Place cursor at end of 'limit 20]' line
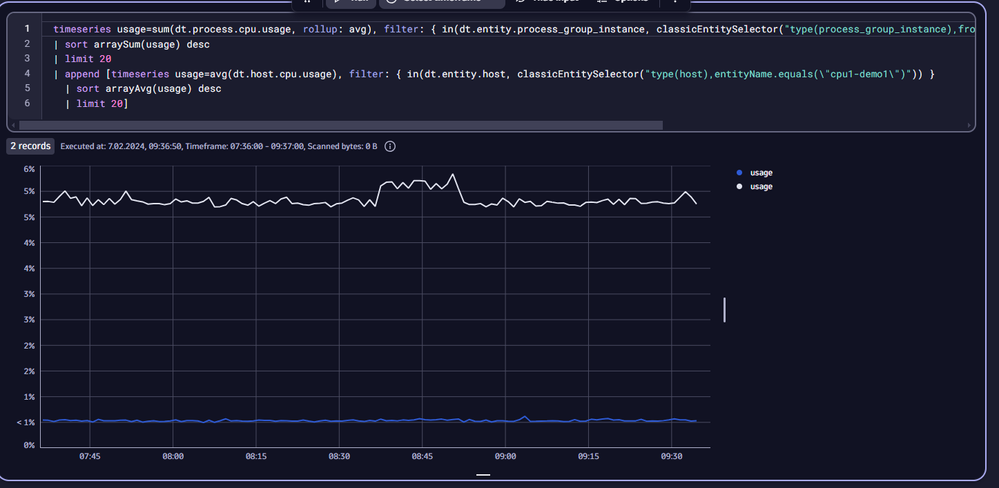Viewport: 999px width, 488px height. pyautogui.click(x=128, y=104)
